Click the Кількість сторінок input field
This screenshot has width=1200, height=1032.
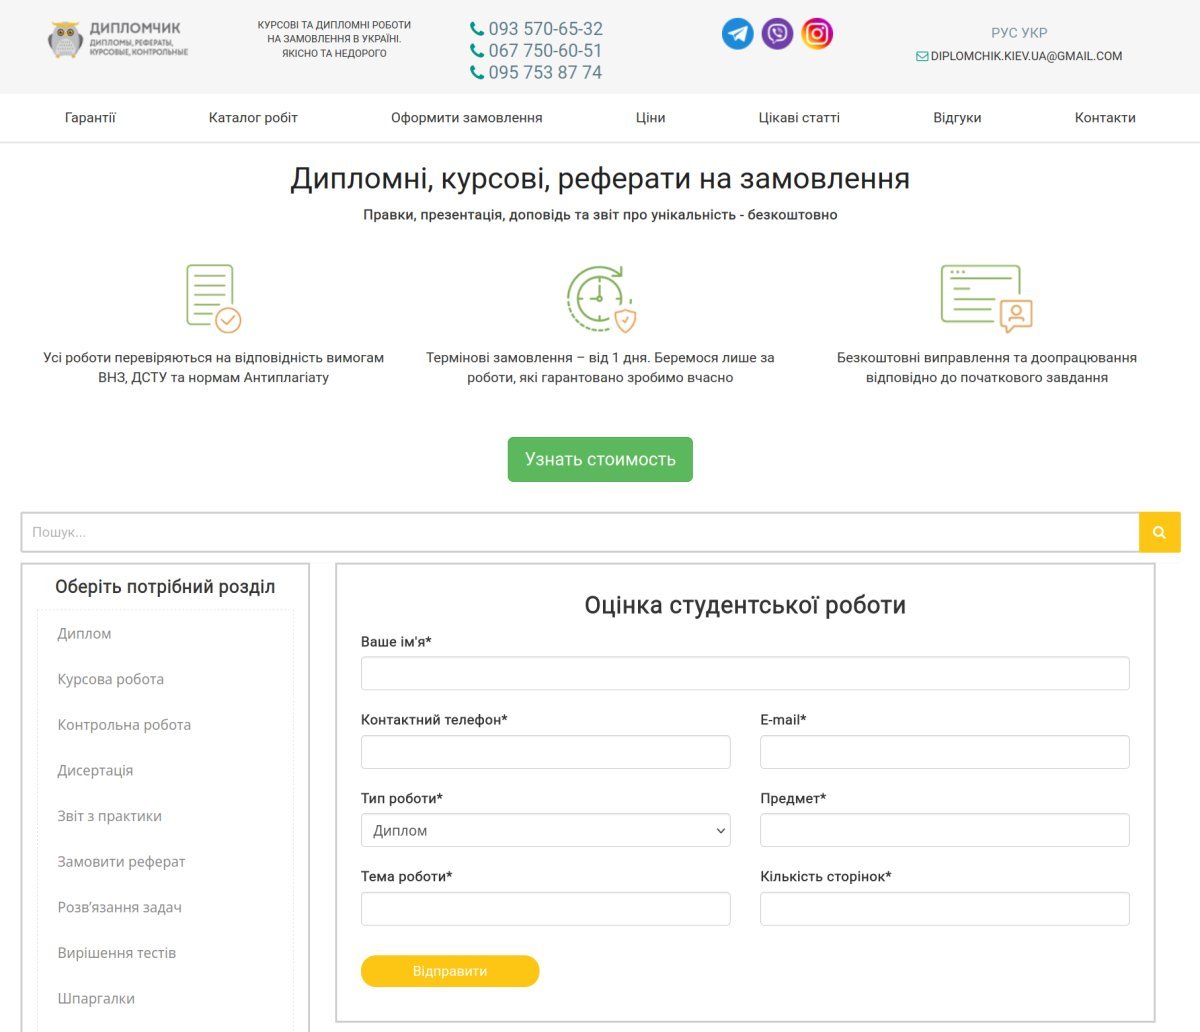[945, 909]
